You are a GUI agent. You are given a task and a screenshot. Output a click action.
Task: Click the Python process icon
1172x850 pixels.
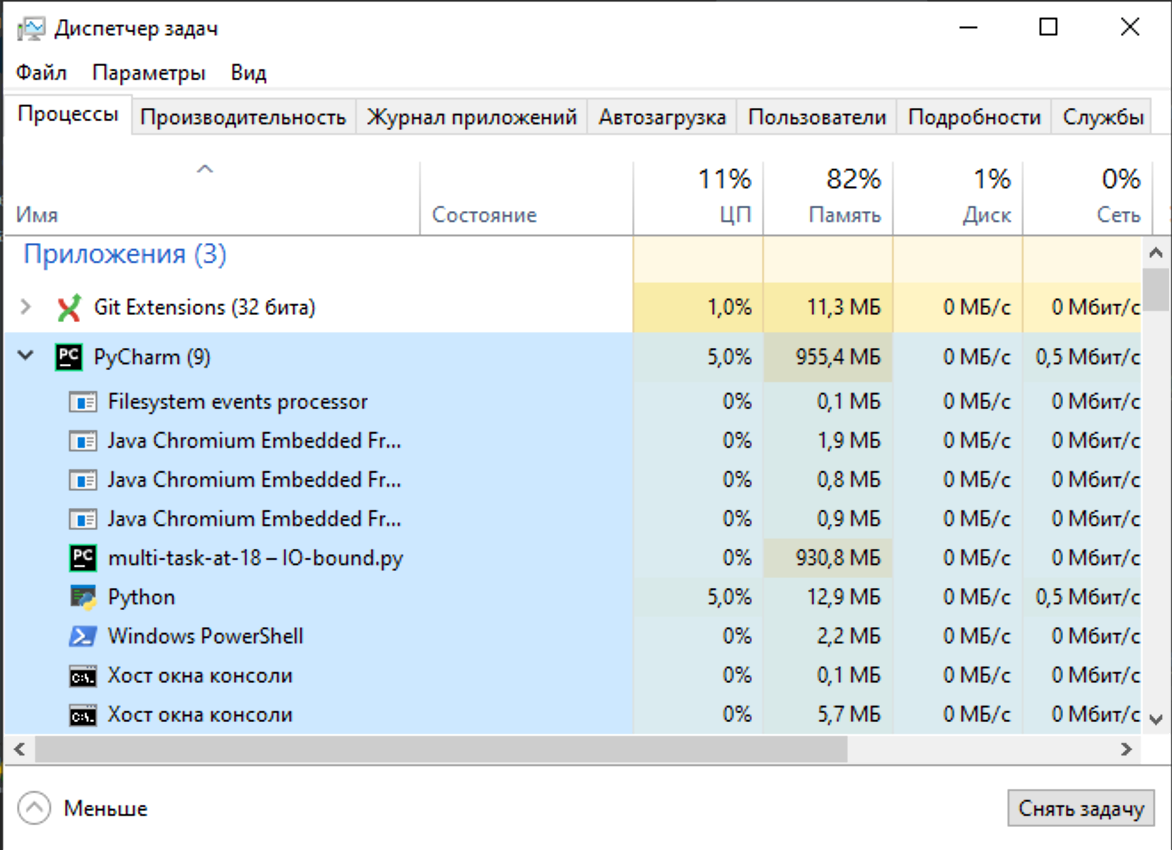83,597
